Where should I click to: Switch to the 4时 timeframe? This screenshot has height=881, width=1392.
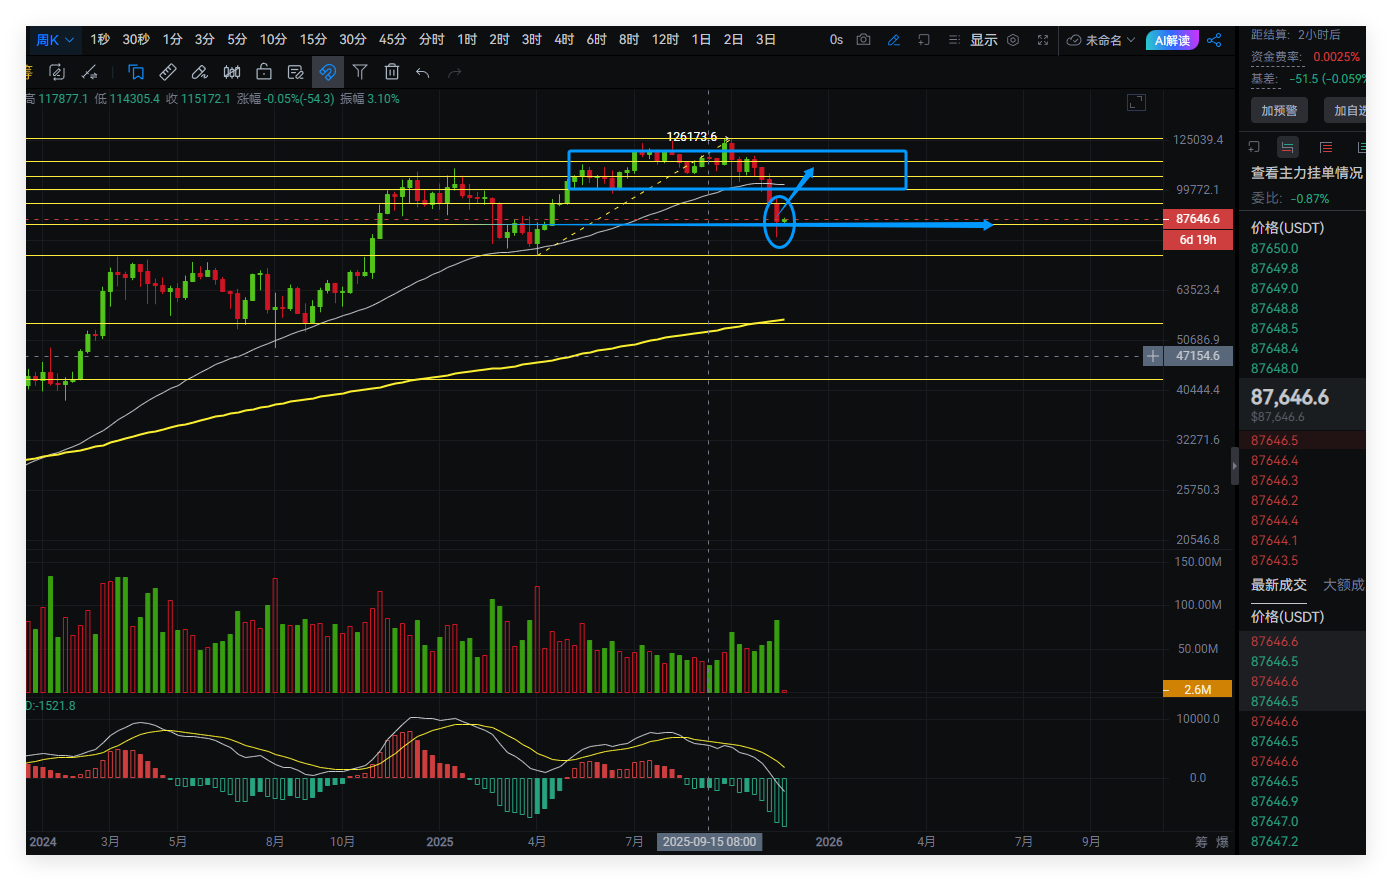click(x=564, y=40)
